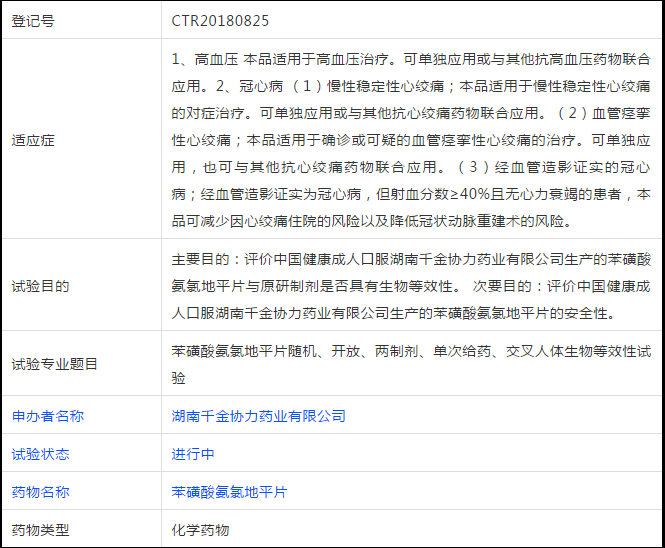The image size is (665, 548).
Task: Select registration number CTR20180825
Action: tap(220, 21)
